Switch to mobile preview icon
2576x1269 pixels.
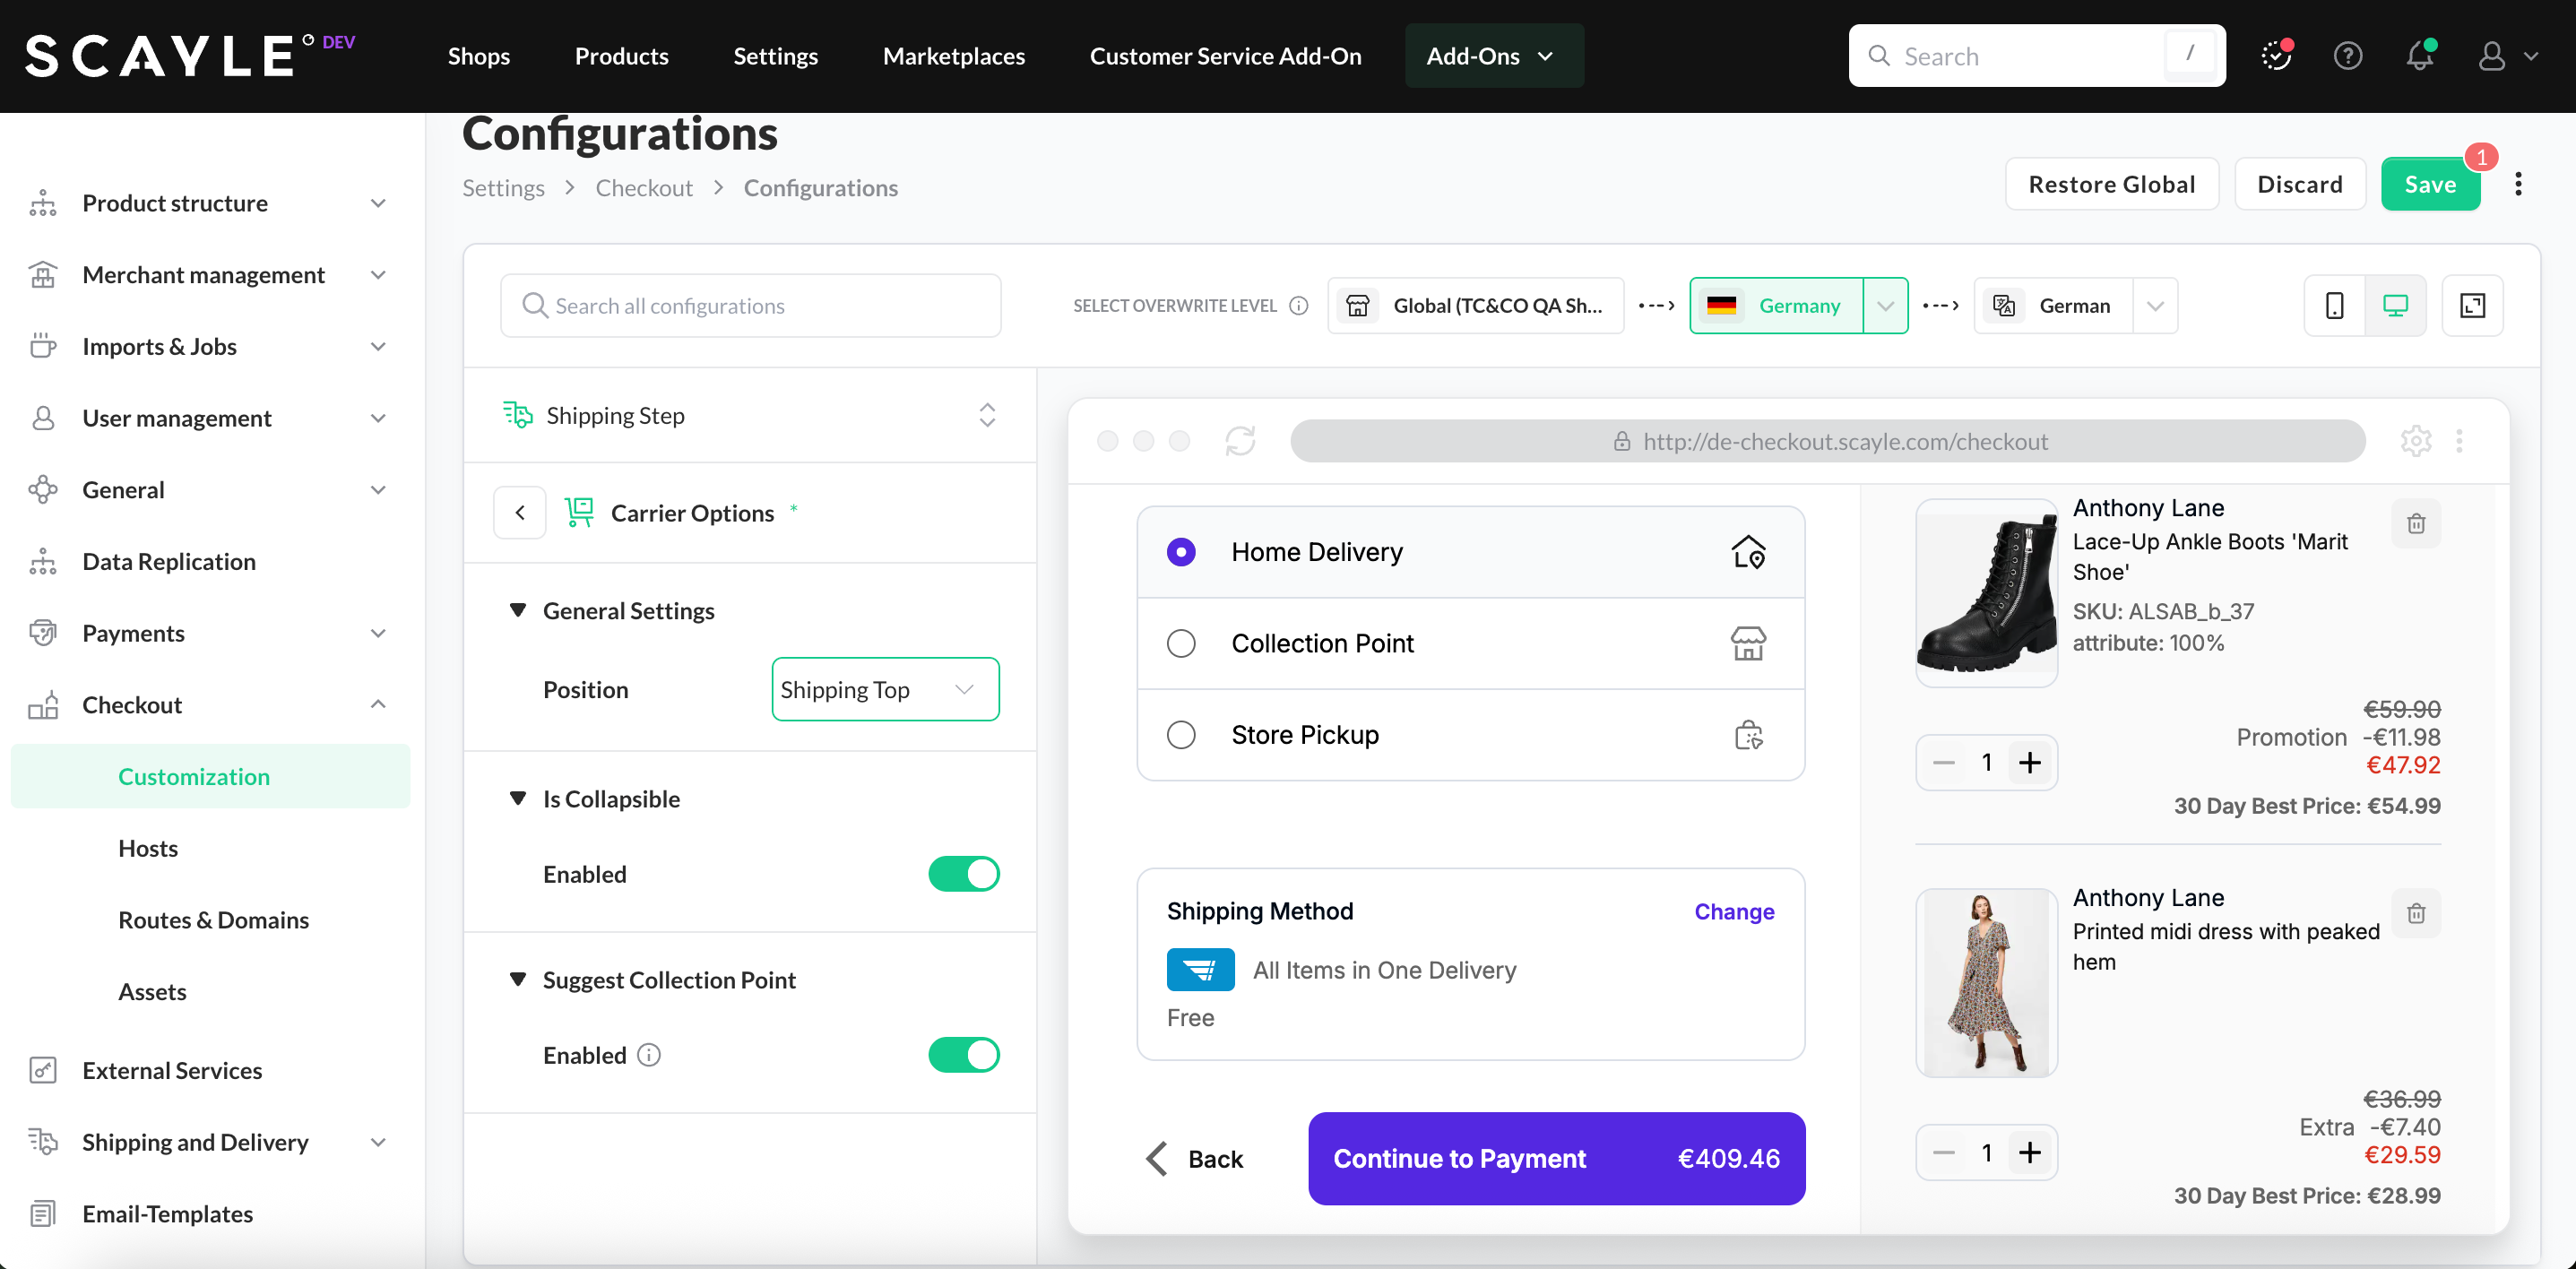pos(2334,305)
